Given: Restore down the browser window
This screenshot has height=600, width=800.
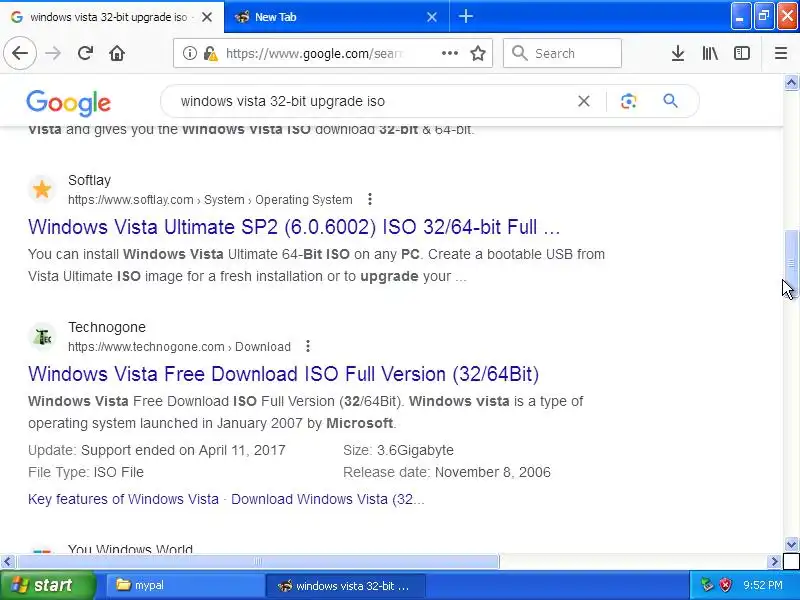Looking at the screenshot, I should tap(763, 16).
